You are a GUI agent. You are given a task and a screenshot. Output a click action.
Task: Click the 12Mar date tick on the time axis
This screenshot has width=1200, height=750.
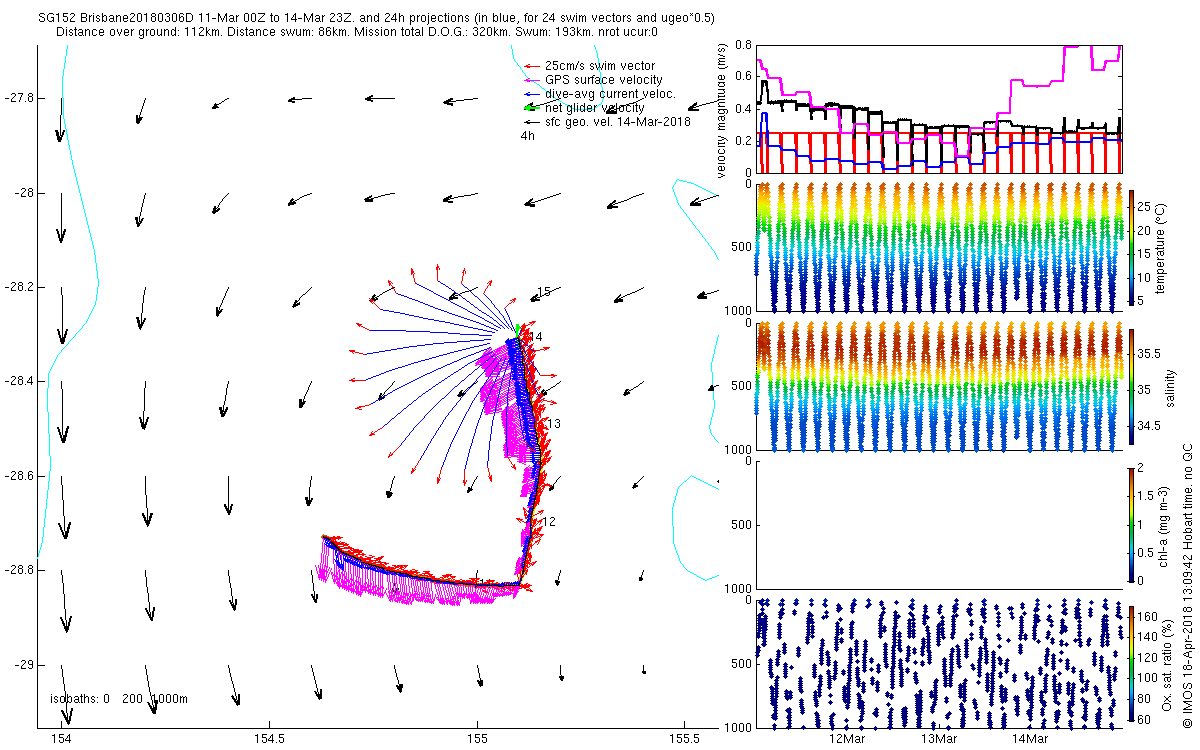point(847,739)
